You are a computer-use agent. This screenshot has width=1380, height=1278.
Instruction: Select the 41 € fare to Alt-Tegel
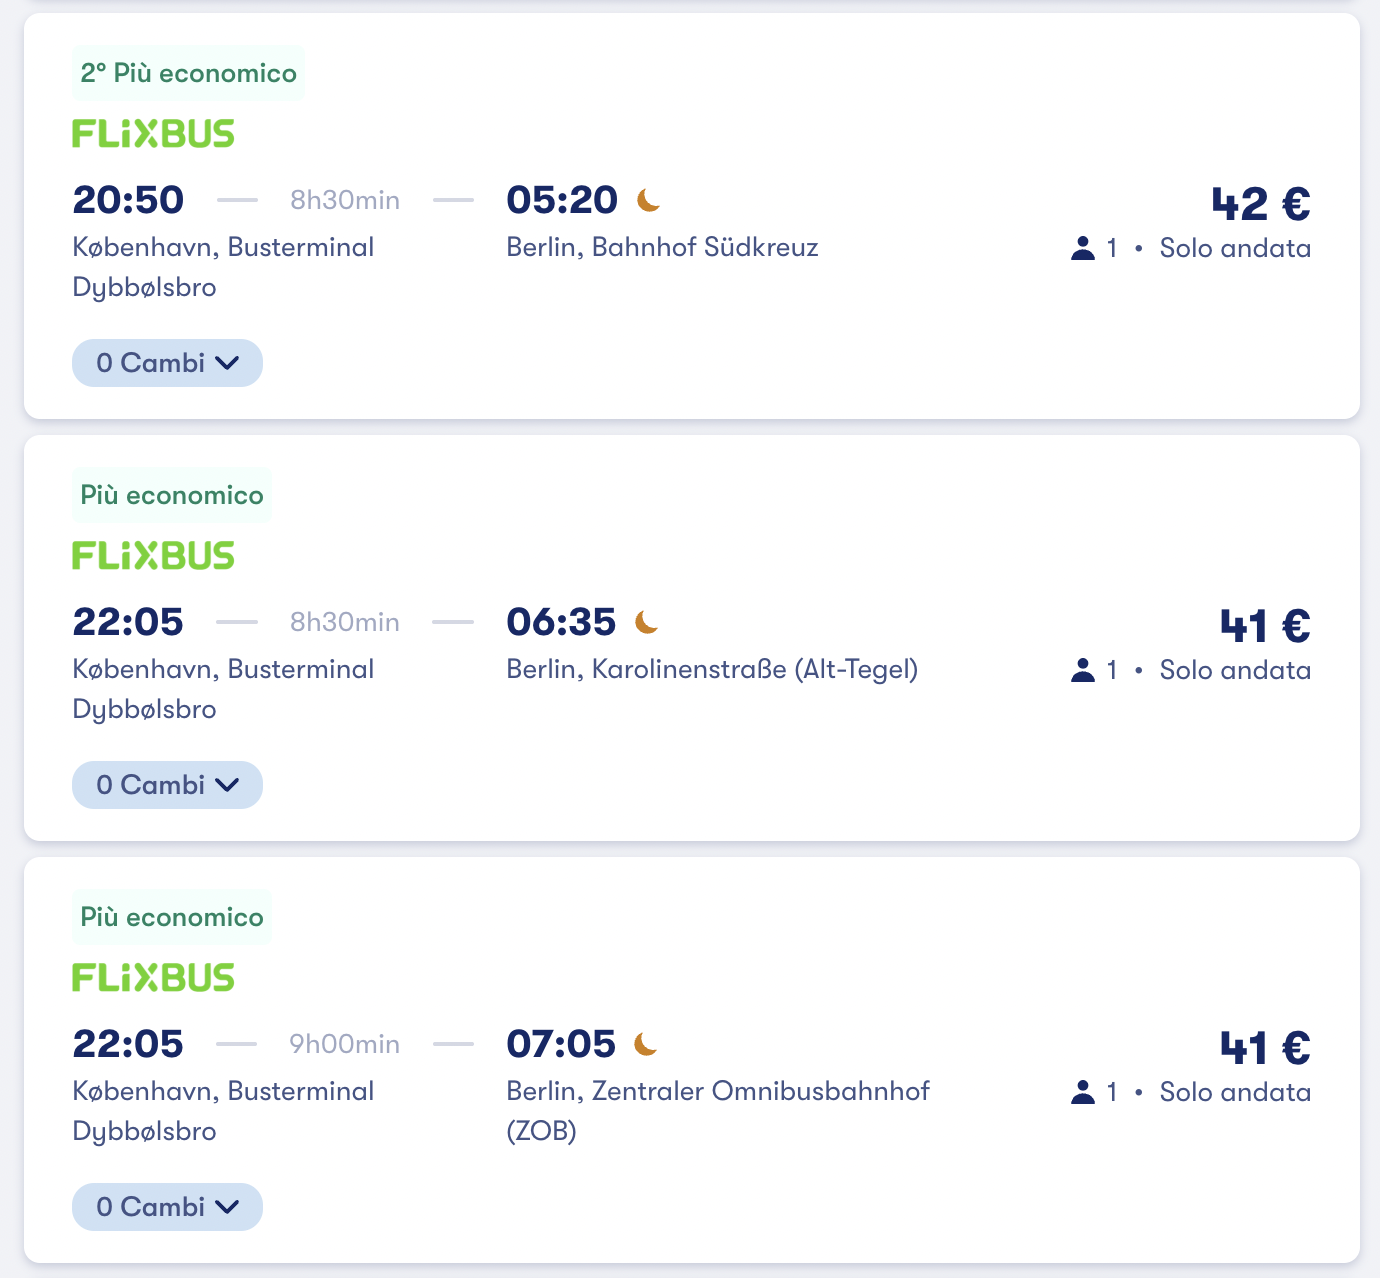pos(1264,626)
